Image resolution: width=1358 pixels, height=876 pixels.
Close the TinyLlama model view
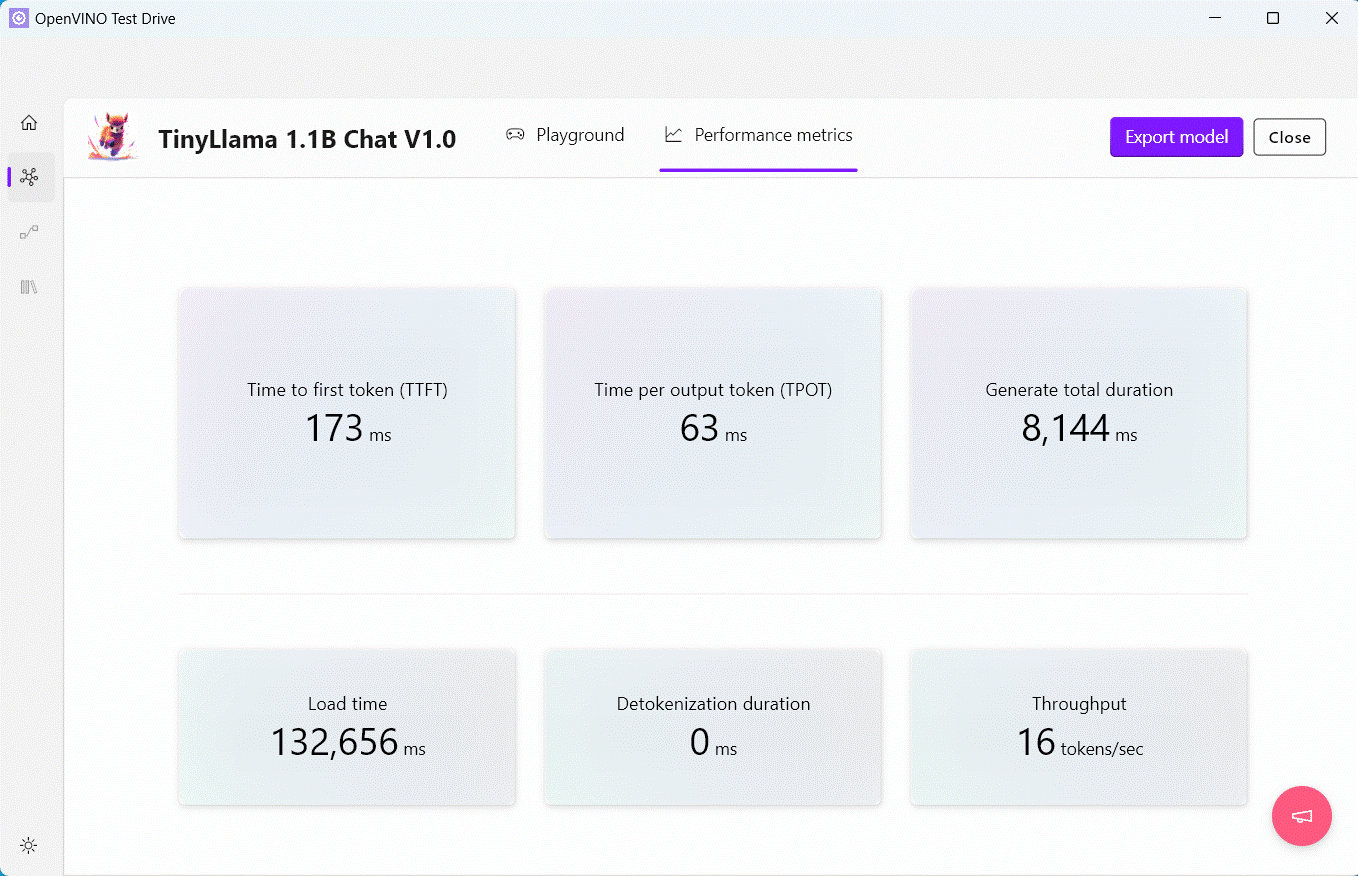[x=1289, y=137]
